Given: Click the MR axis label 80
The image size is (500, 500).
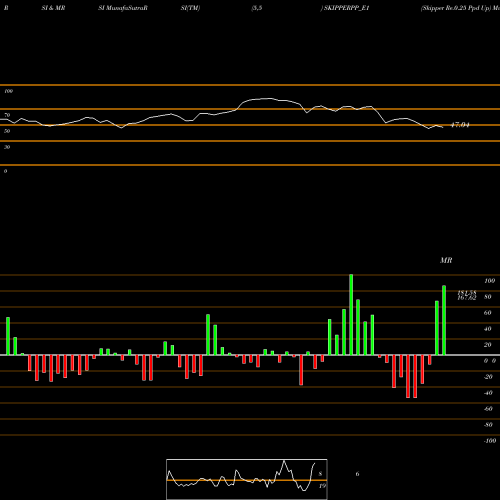Looking at the screenshot, I should click(x=487, y=297).
